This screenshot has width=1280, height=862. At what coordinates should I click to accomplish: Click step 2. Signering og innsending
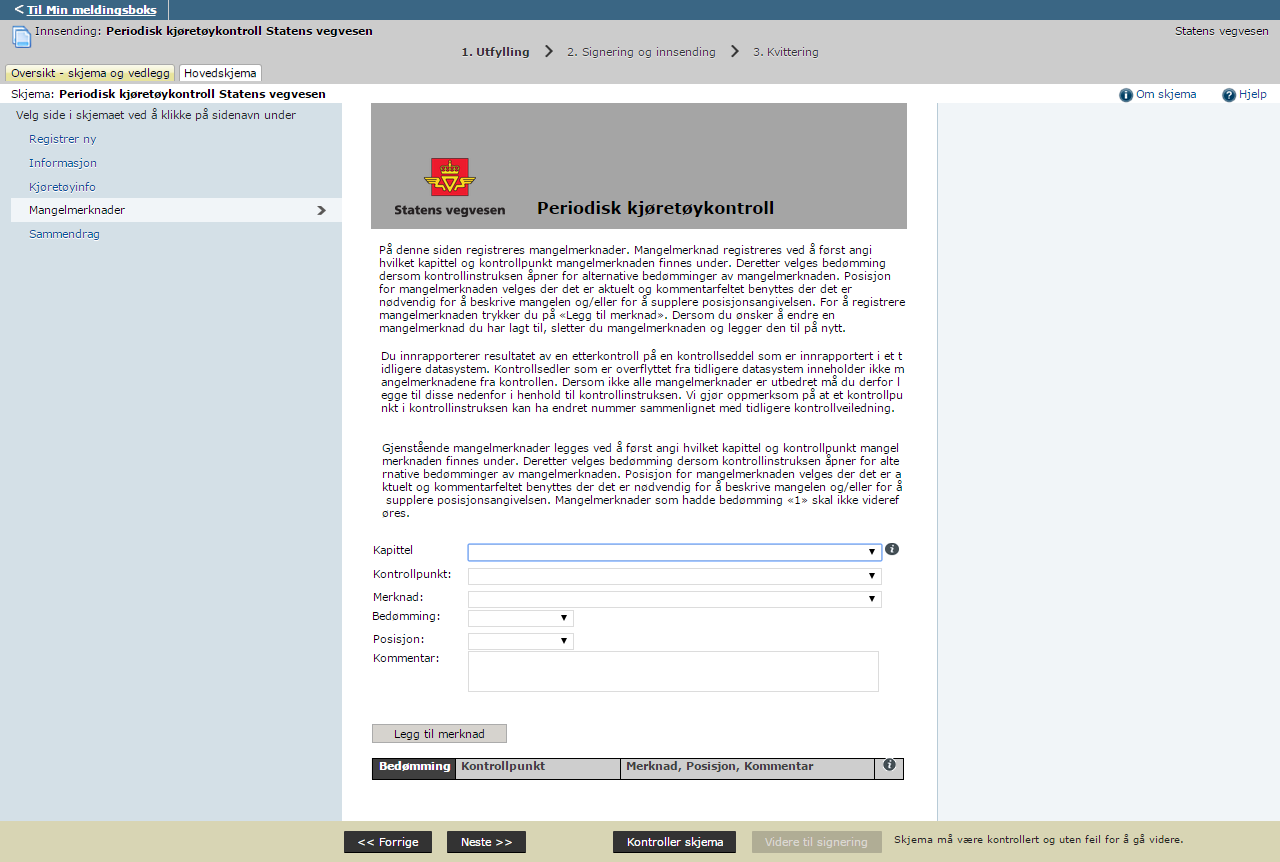click(641, 52)
